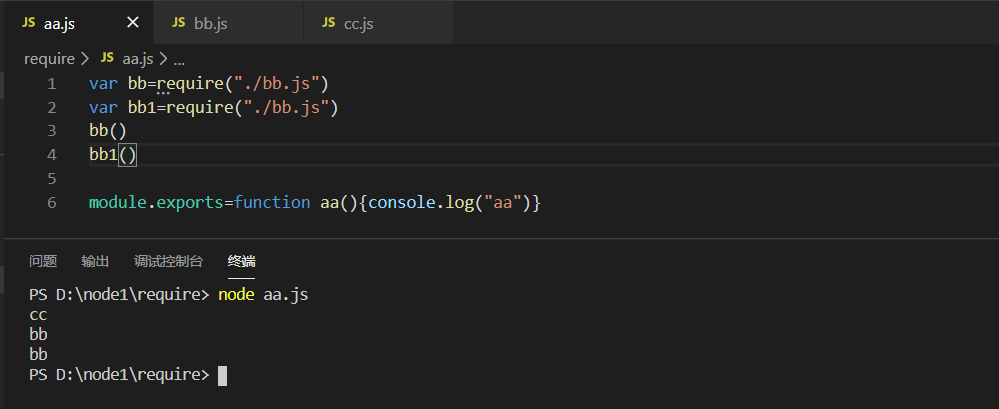Open the 输出 (Output) panel tab
999x409 pixels.
(96, 261)
